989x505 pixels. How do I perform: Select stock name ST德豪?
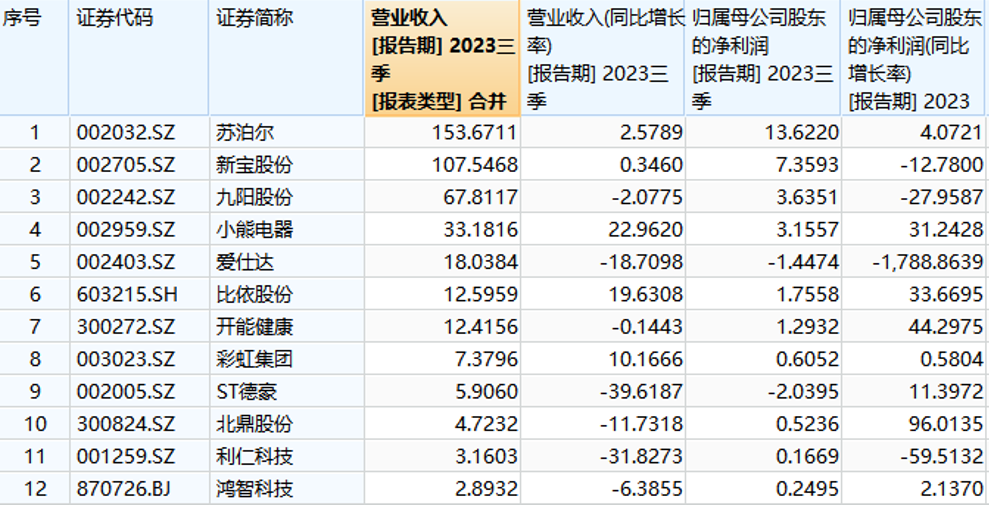click(247, 392)
